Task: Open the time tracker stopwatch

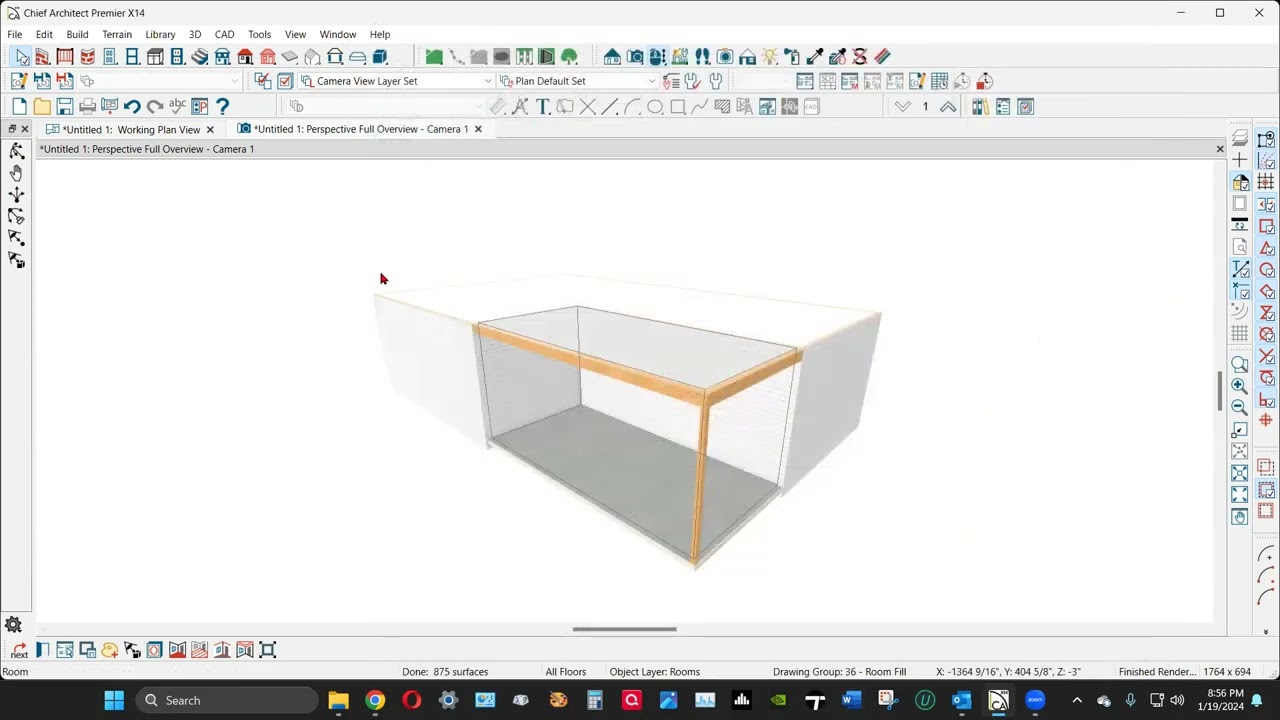Action: coord(984,81)
